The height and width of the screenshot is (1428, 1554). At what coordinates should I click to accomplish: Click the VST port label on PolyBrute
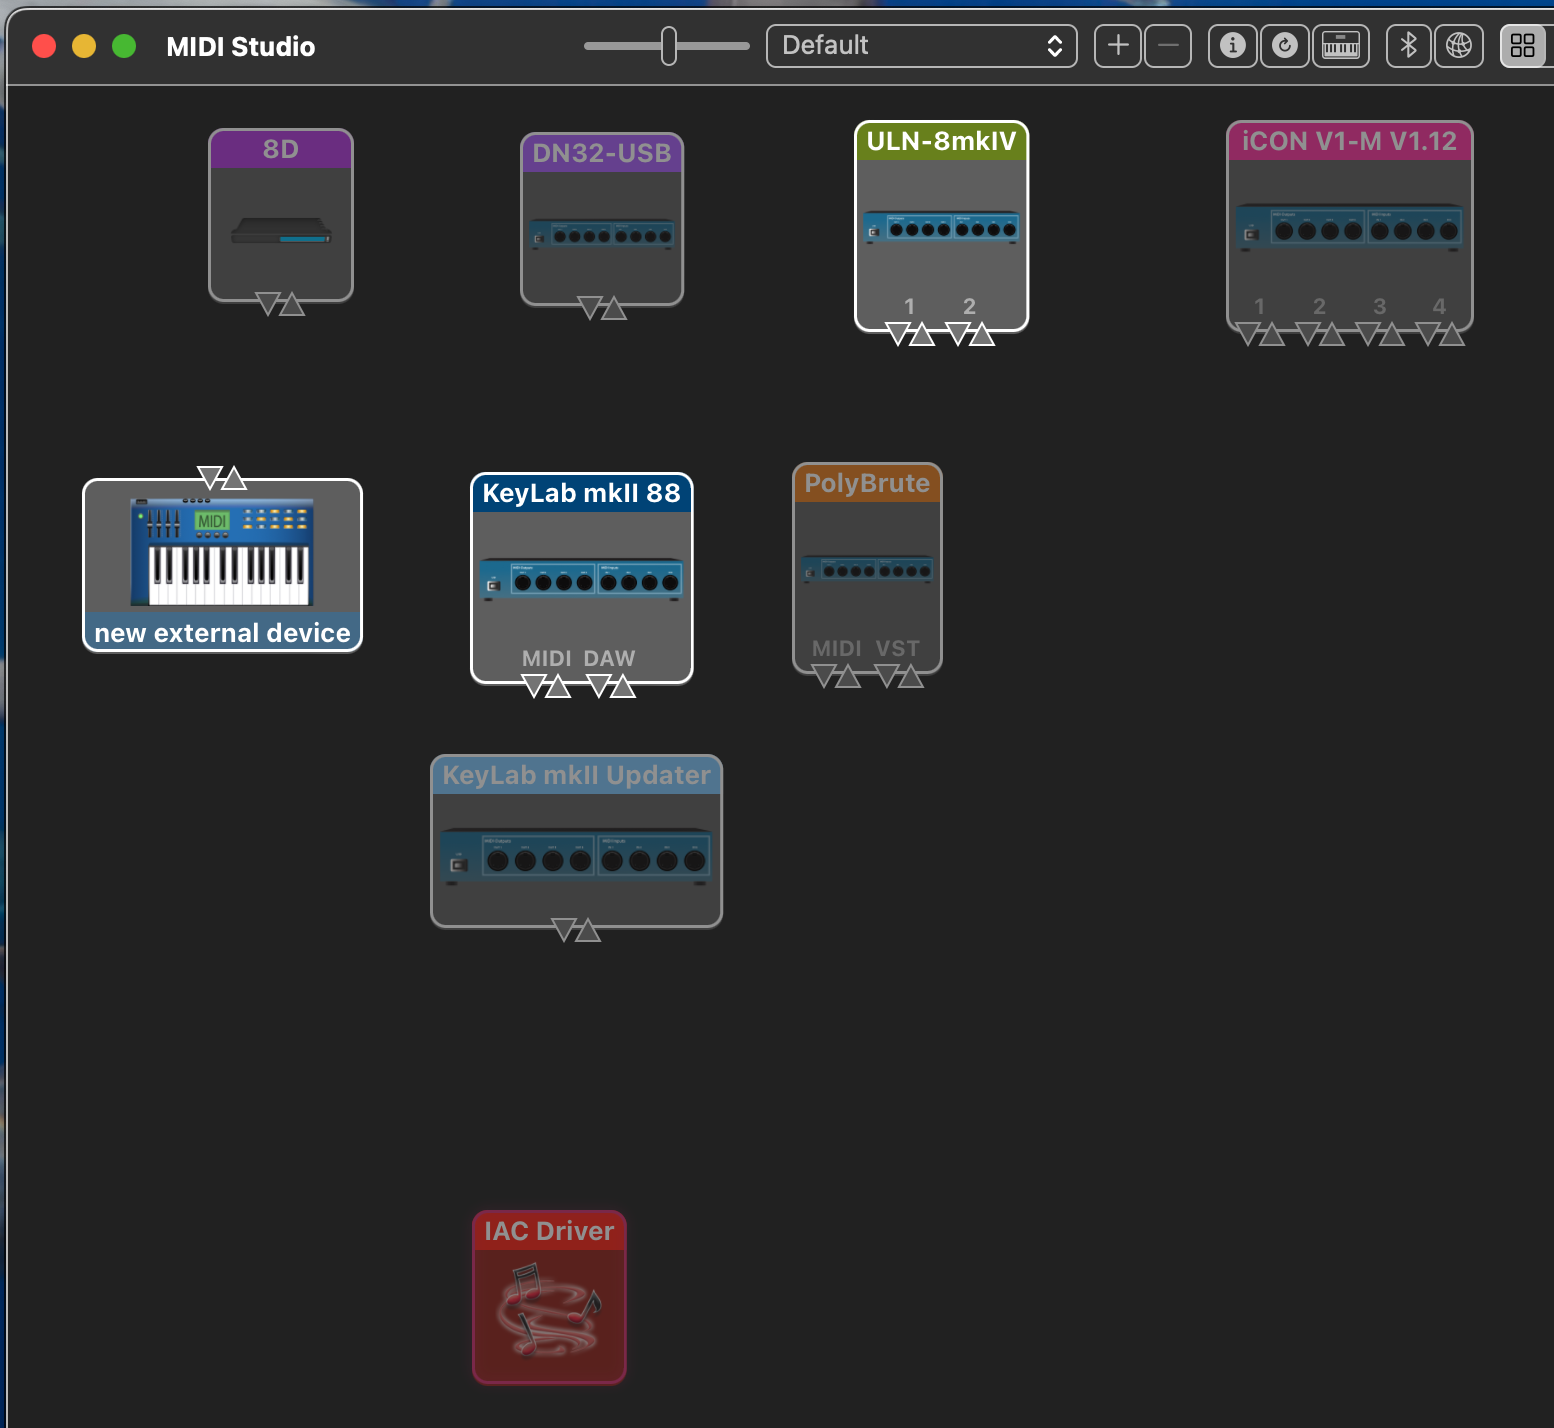coord(898,649)
